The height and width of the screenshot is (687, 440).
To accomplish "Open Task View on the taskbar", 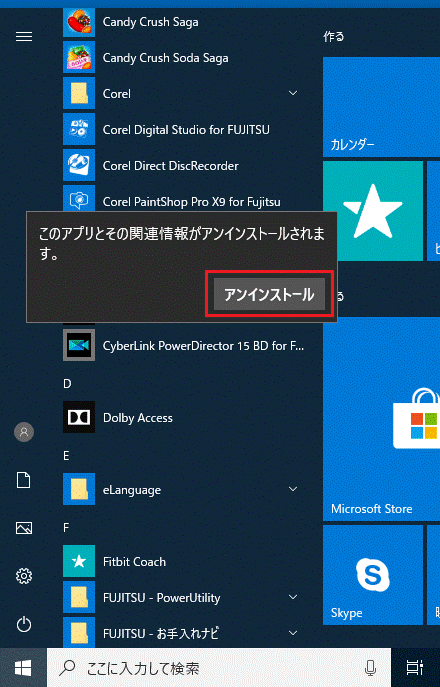I will (415, 668).
